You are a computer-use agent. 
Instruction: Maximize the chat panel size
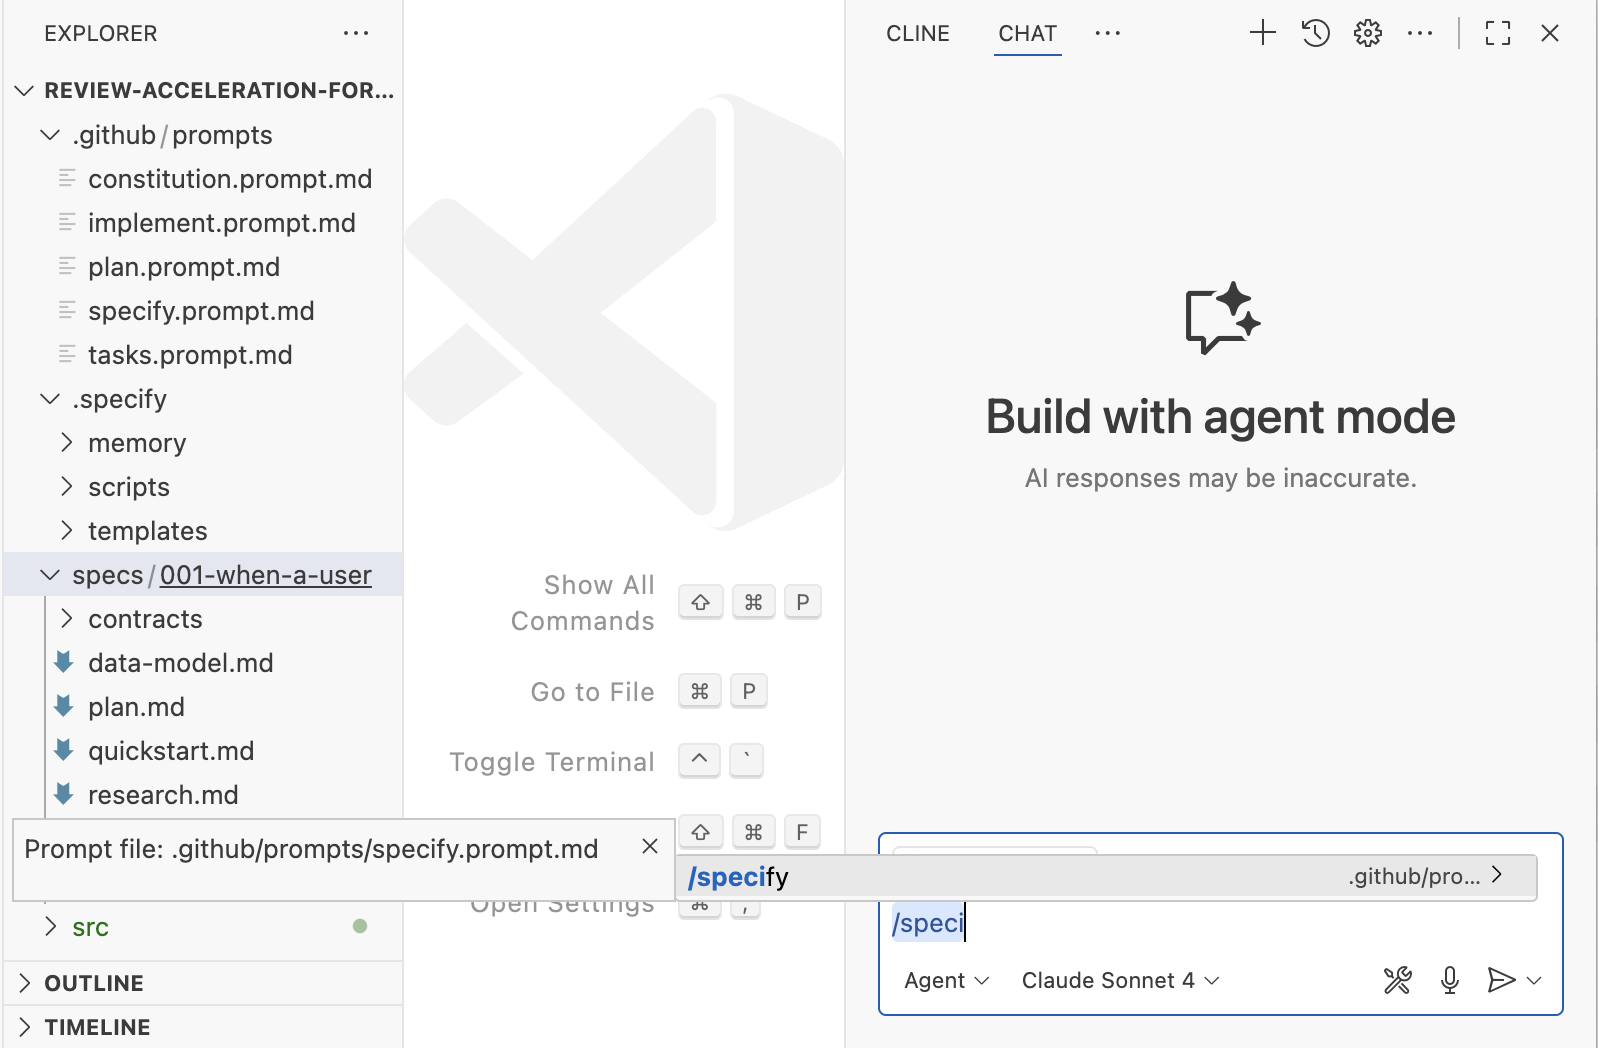click(1497, 33)
